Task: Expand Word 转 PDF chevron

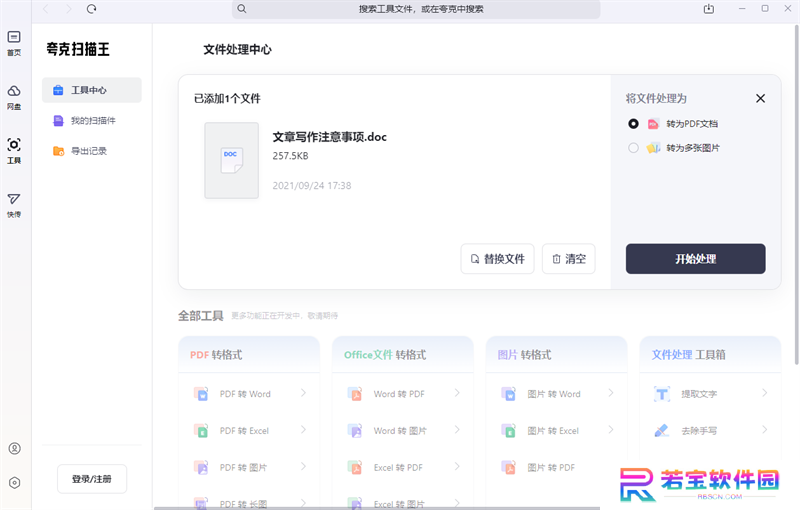Action: [457, 393]
